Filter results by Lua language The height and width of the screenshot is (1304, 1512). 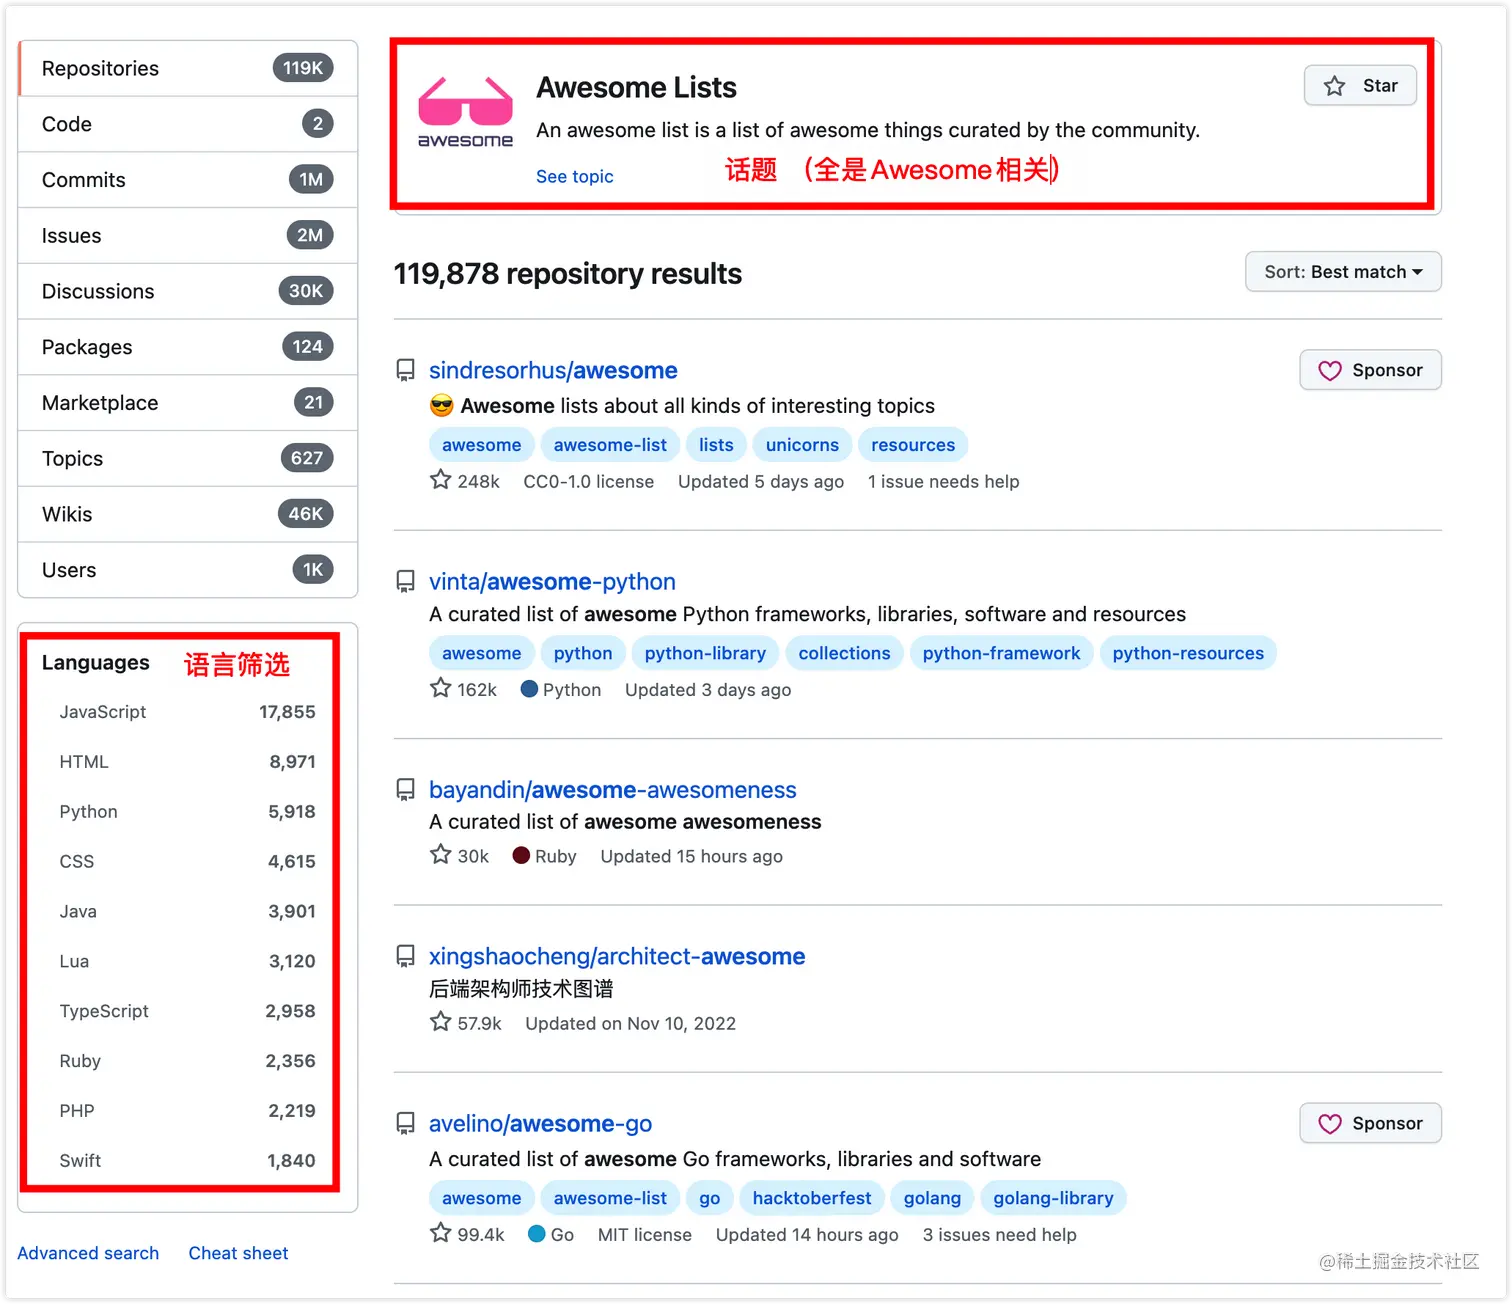click(187, 962)
